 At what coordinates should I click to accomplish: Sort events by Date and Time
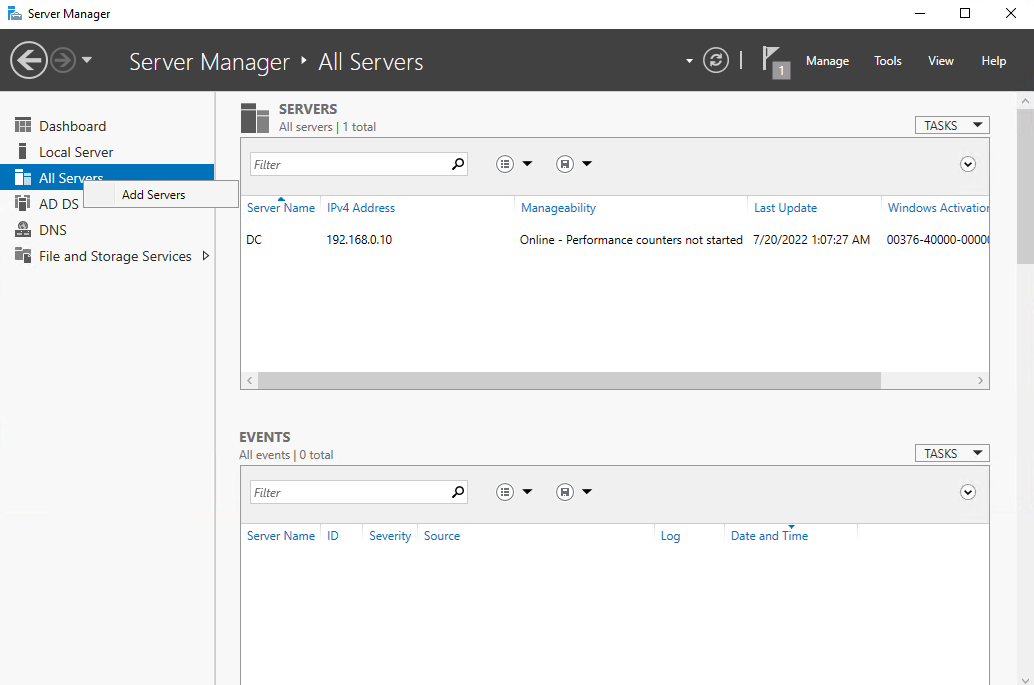(x=769, y=535)
